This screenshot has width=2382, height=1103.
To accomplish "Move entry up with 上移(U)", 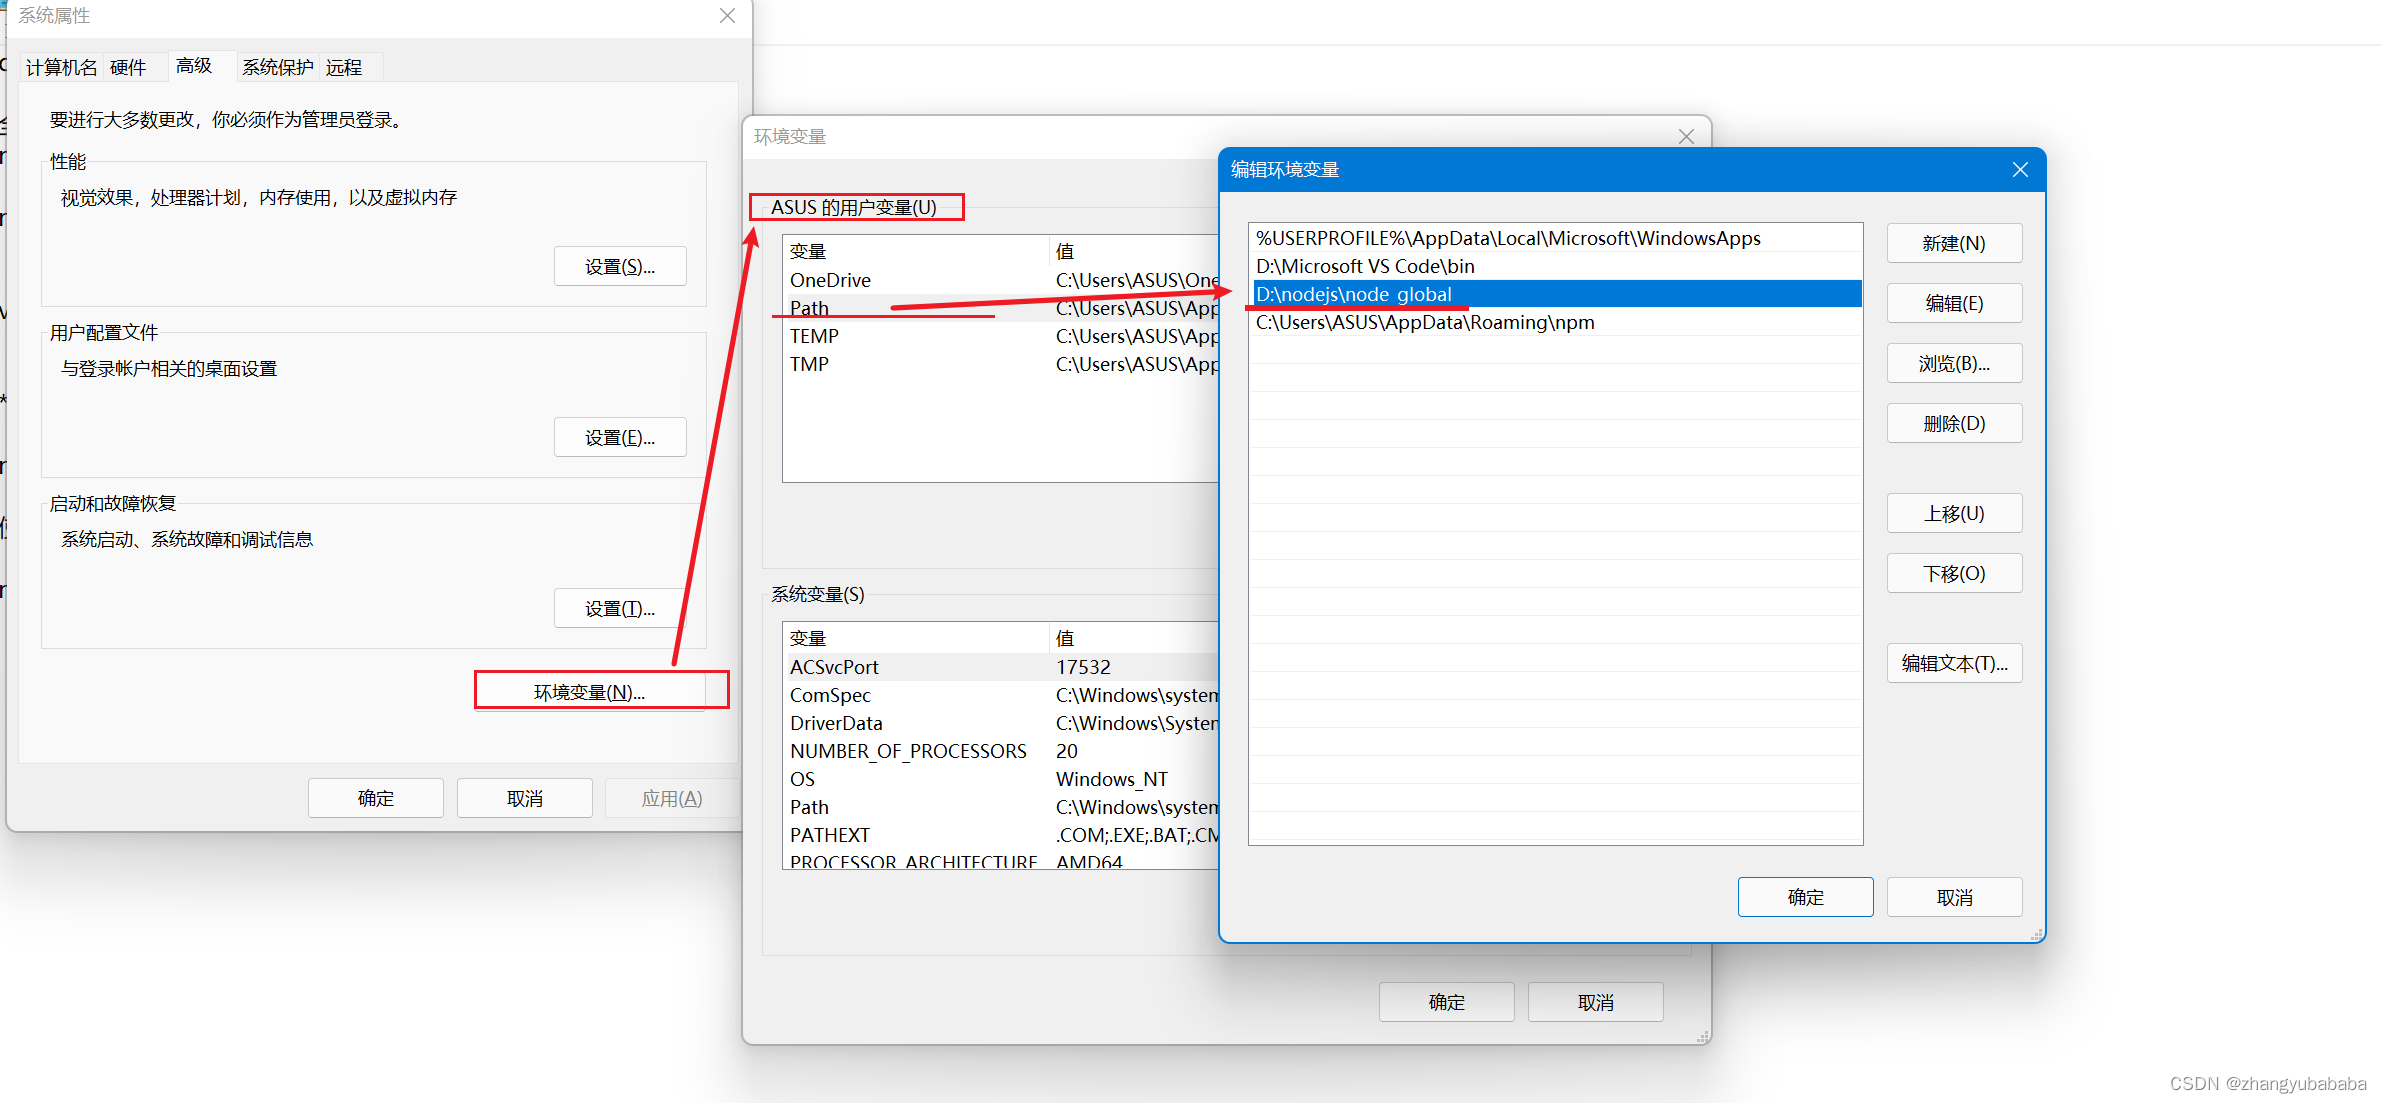I will [1953, 514].
